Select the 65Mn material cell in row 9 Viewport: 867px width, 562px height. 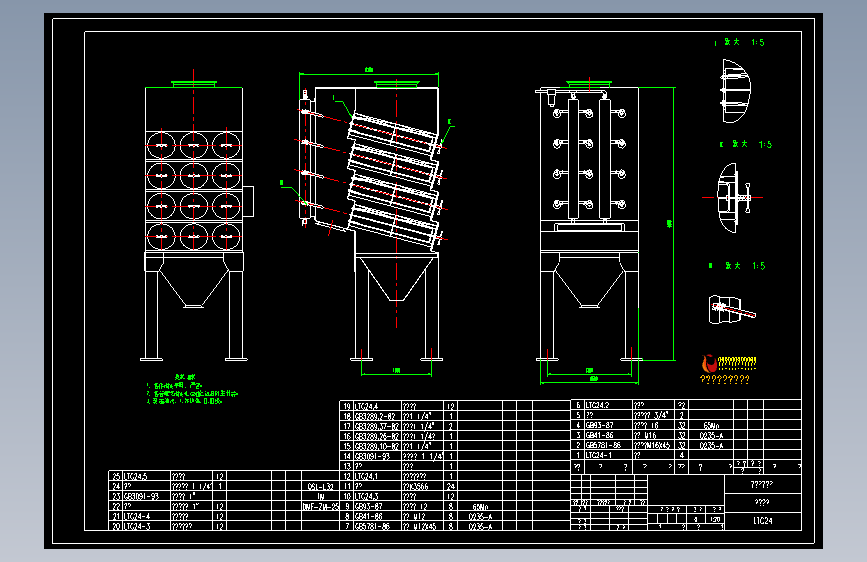coord(480,506)
